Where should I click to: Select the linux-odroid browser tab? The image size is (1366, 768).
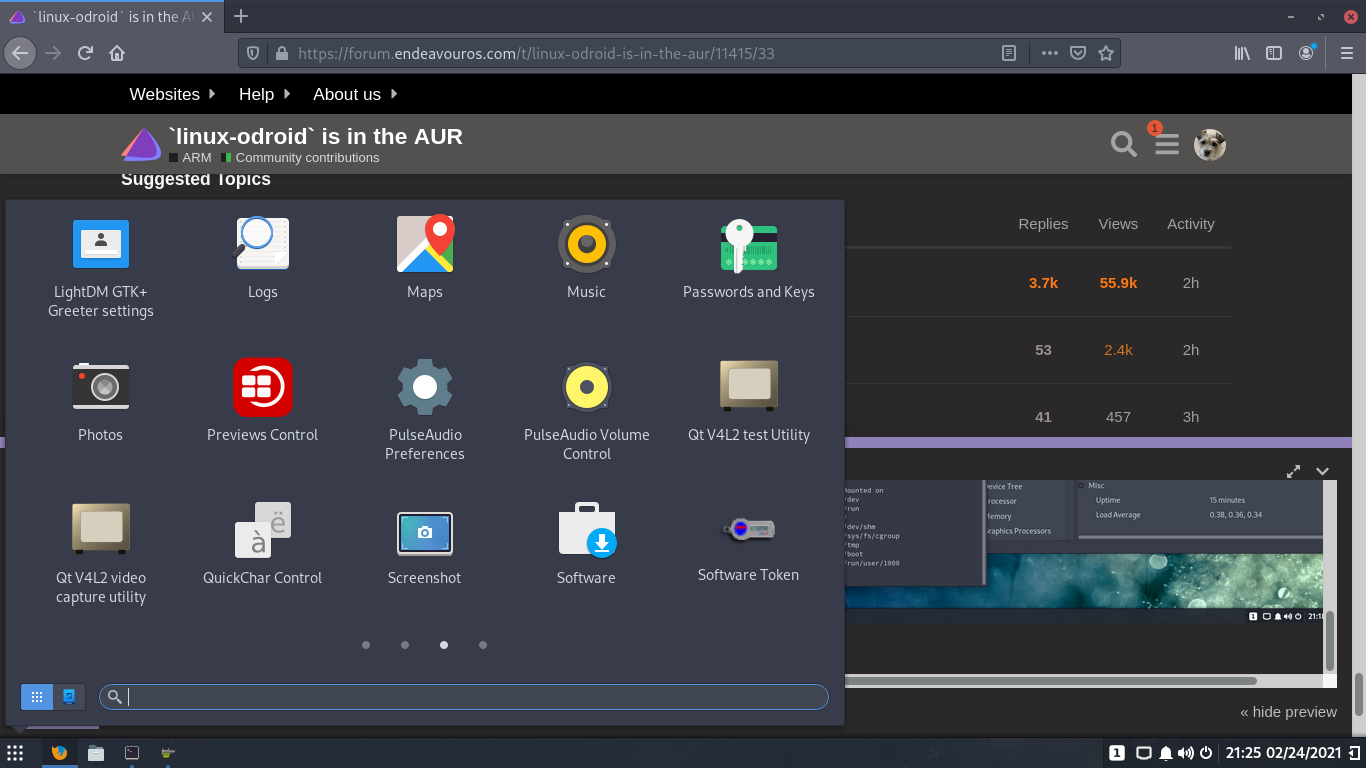coord(111,16)
